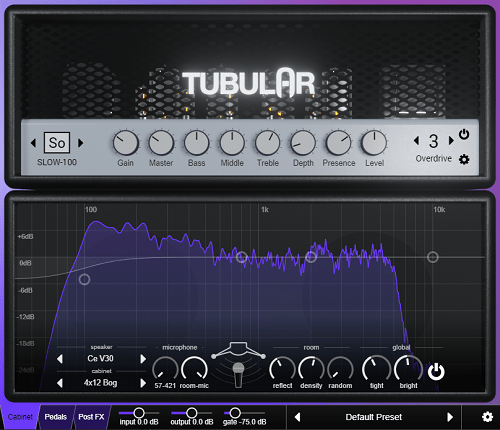Switch to next amp model after SLOW-100
500x430 pixels.
80,143
